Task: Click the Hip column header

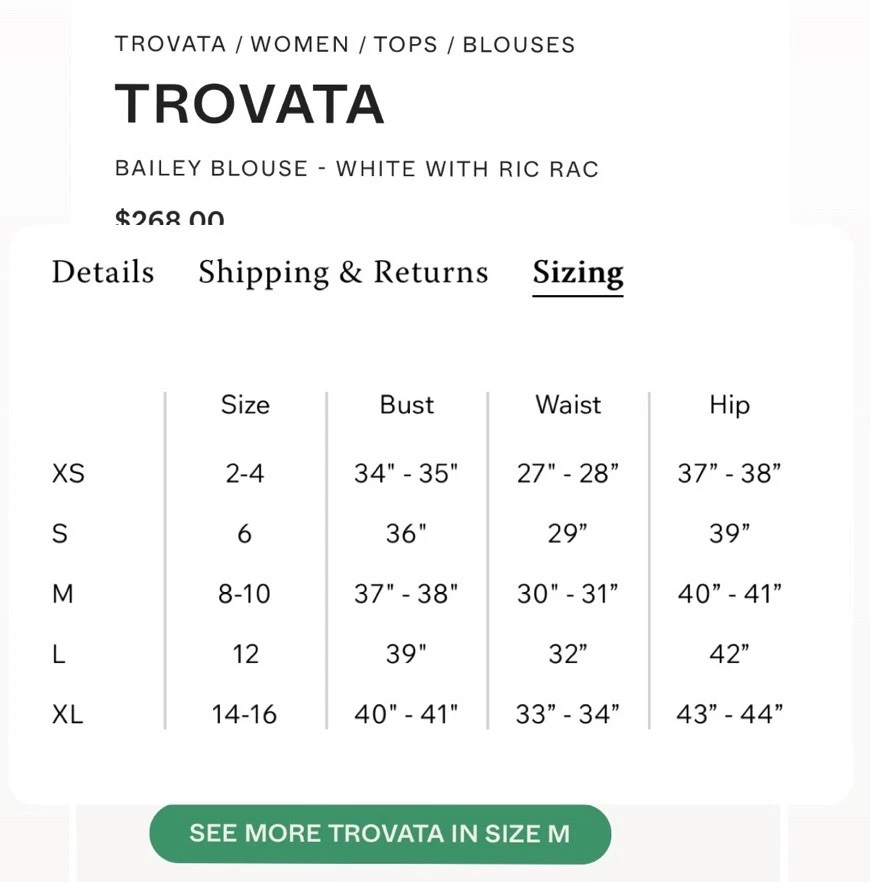Action: [729, 406]
